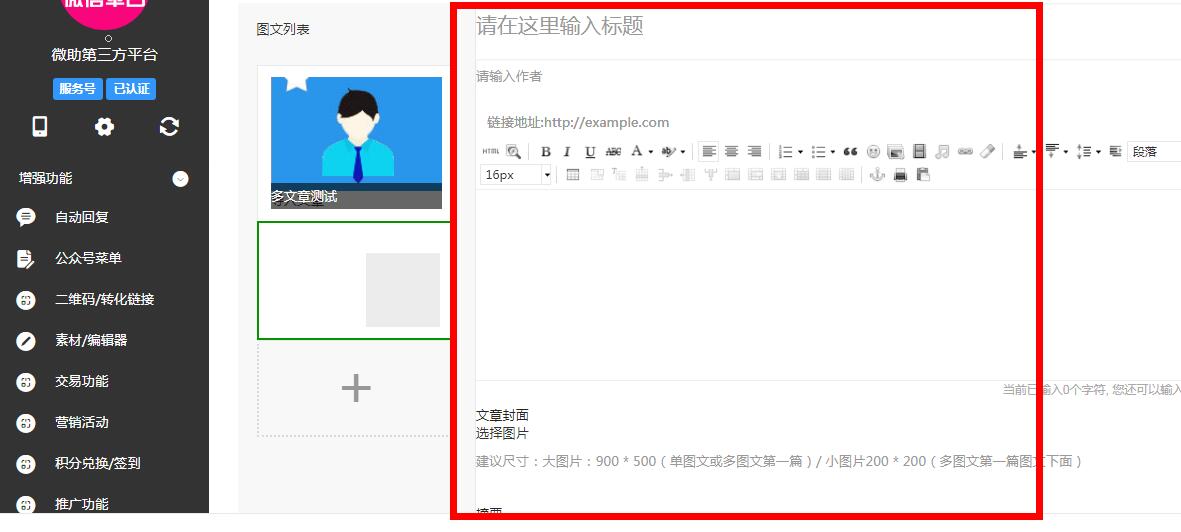Viewport: 1181px width, 532px height.
Task: Toggle underline formatting
Action: 590,152
